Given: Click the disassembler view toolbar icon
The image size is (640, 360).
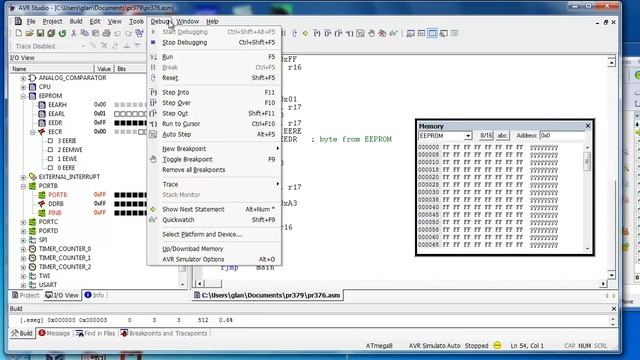Looking at the screenshot, I should click(x=454, y=33).
